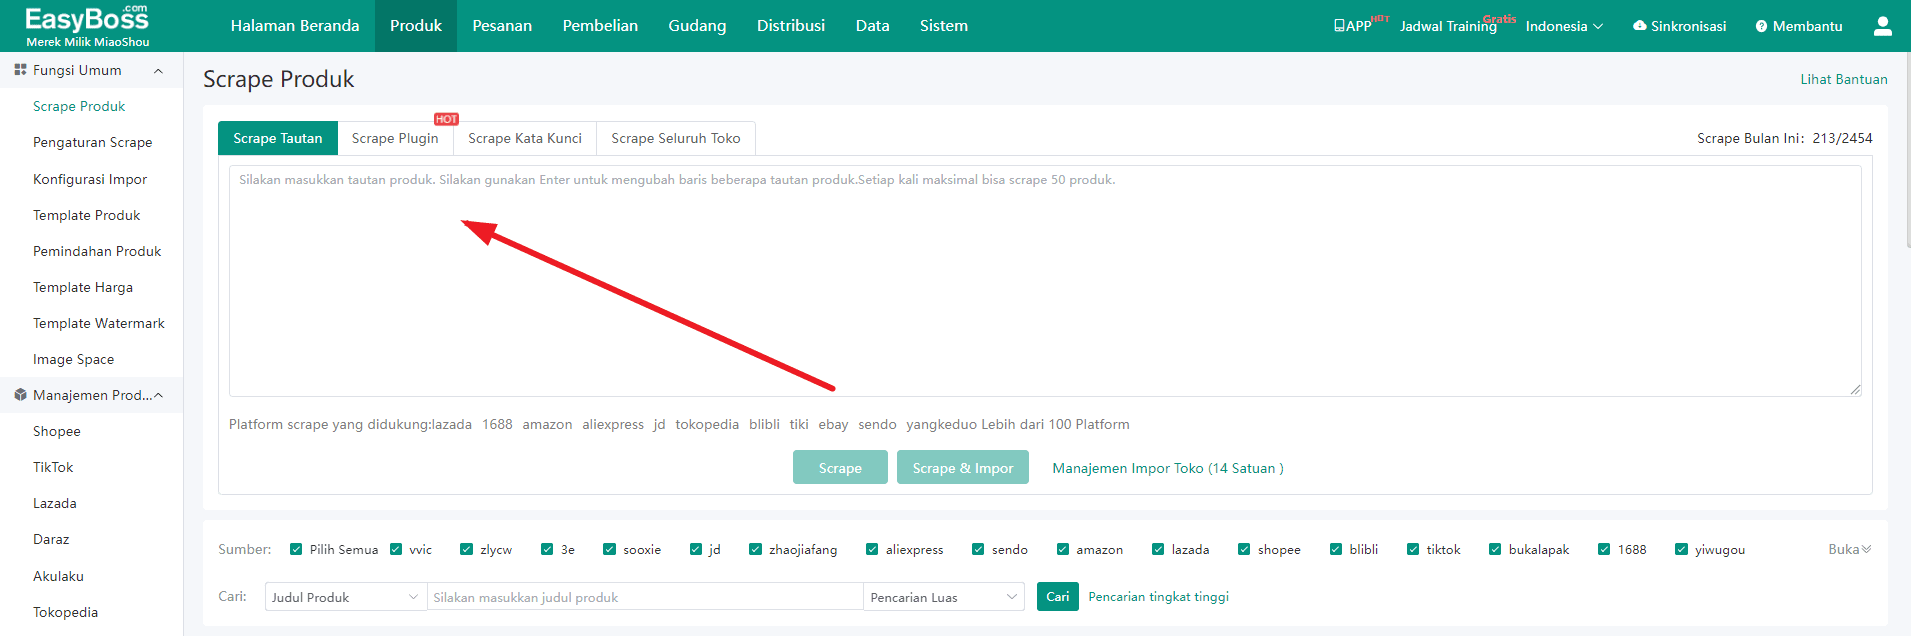
Task: Uncheck the zlycw source checkbox
Action: pyautogui.click(x=466, y=549)
